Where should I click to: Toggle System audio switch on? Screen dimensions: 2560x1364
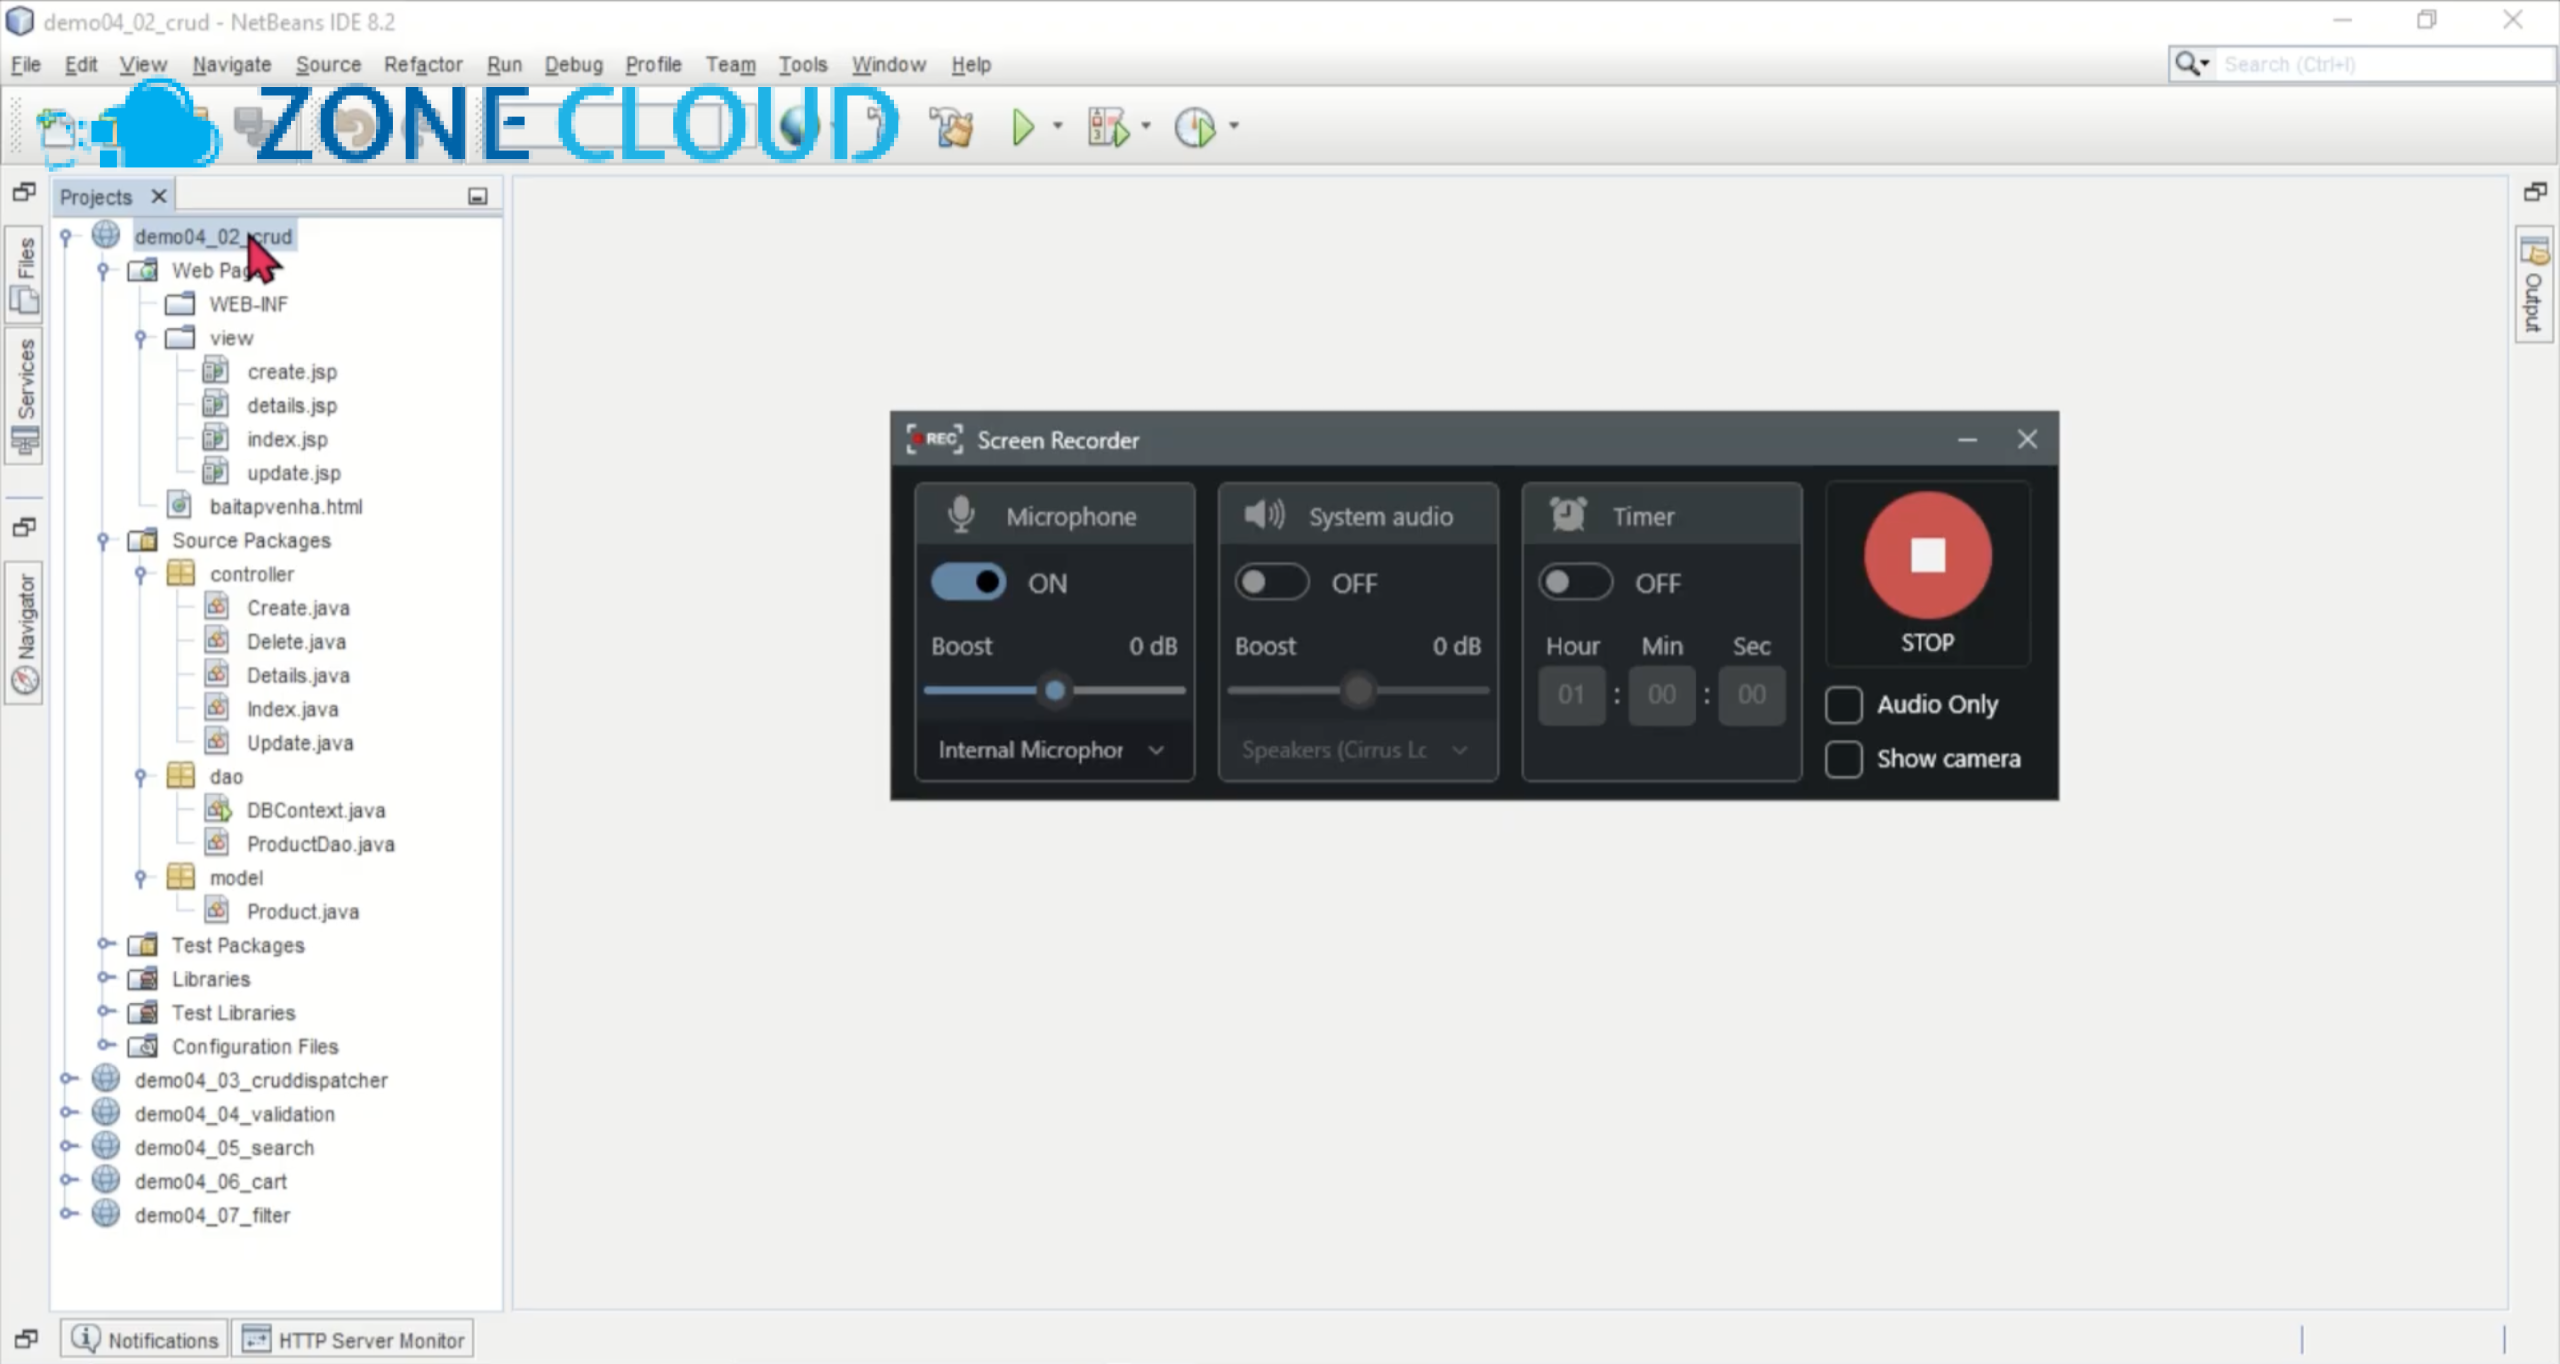tap(1271, 583)
